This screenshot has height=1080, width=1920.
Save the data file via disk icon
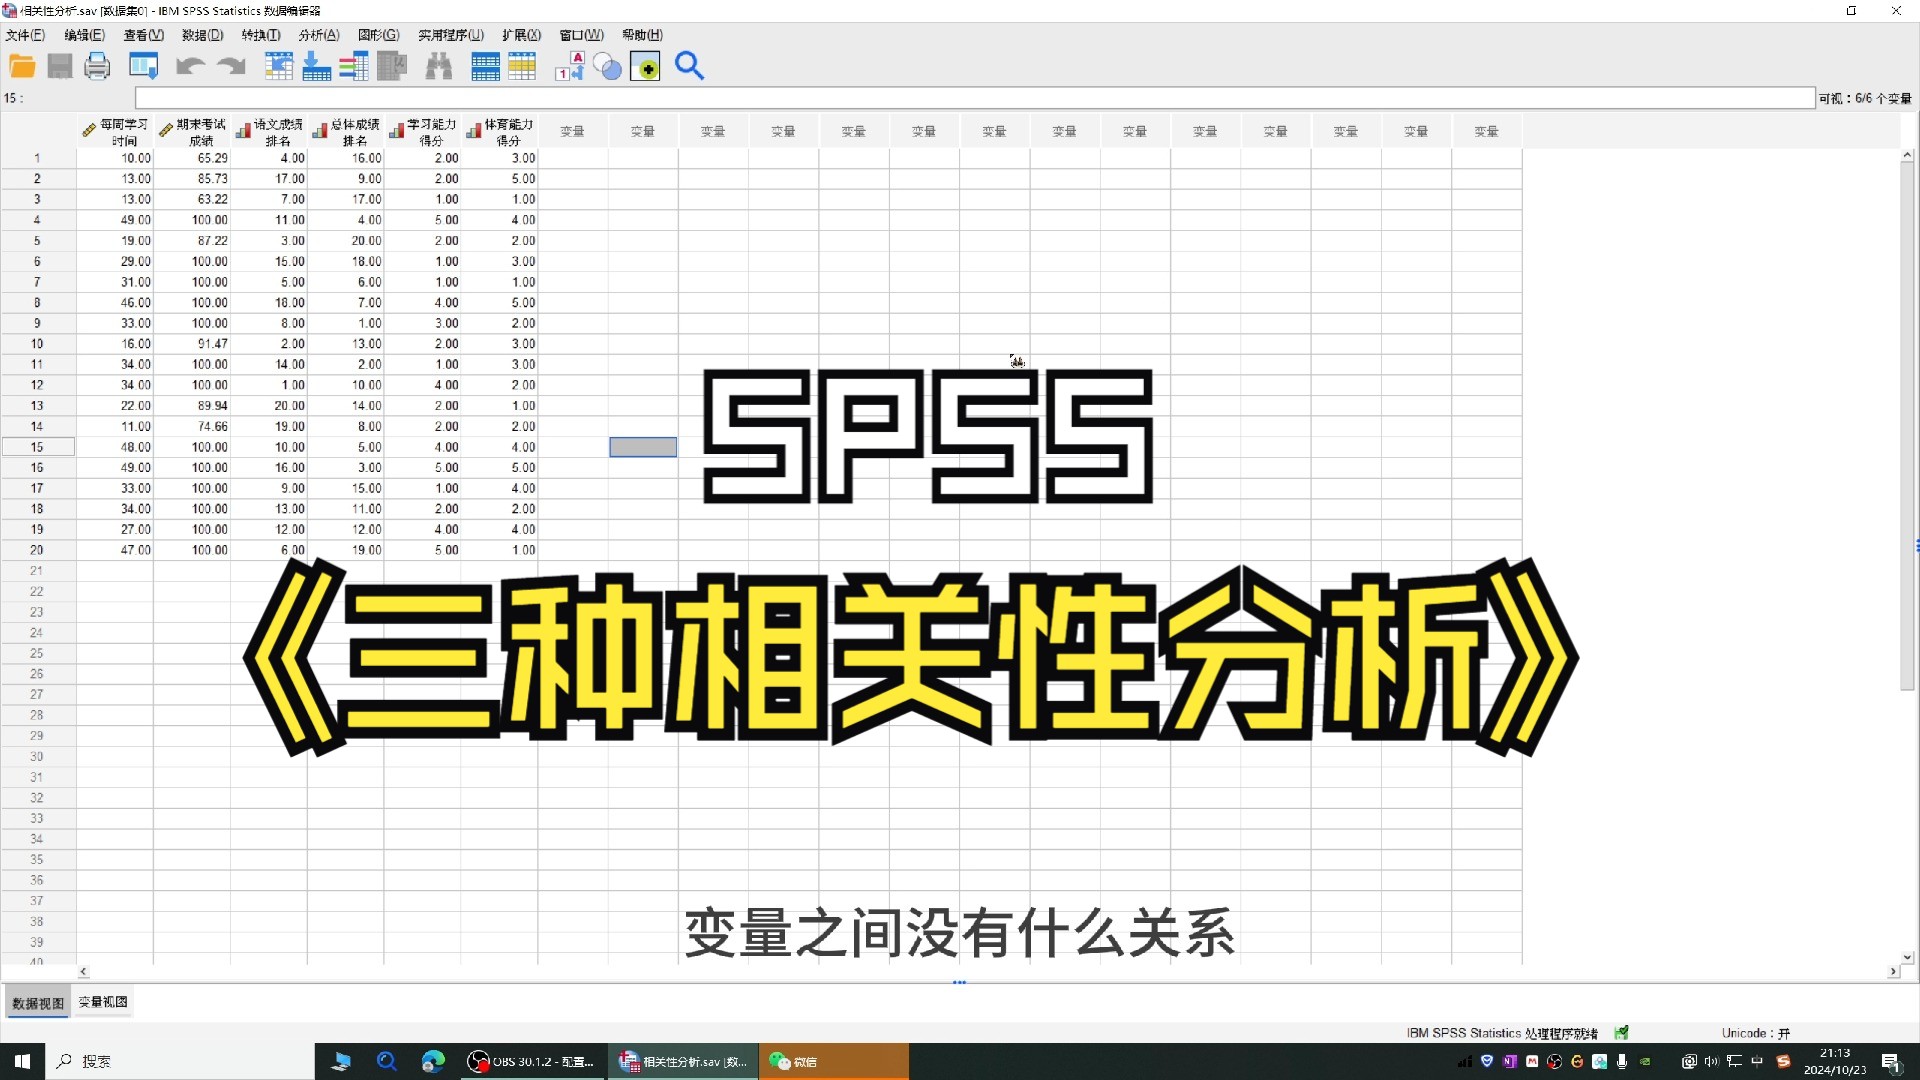(60, 67)
